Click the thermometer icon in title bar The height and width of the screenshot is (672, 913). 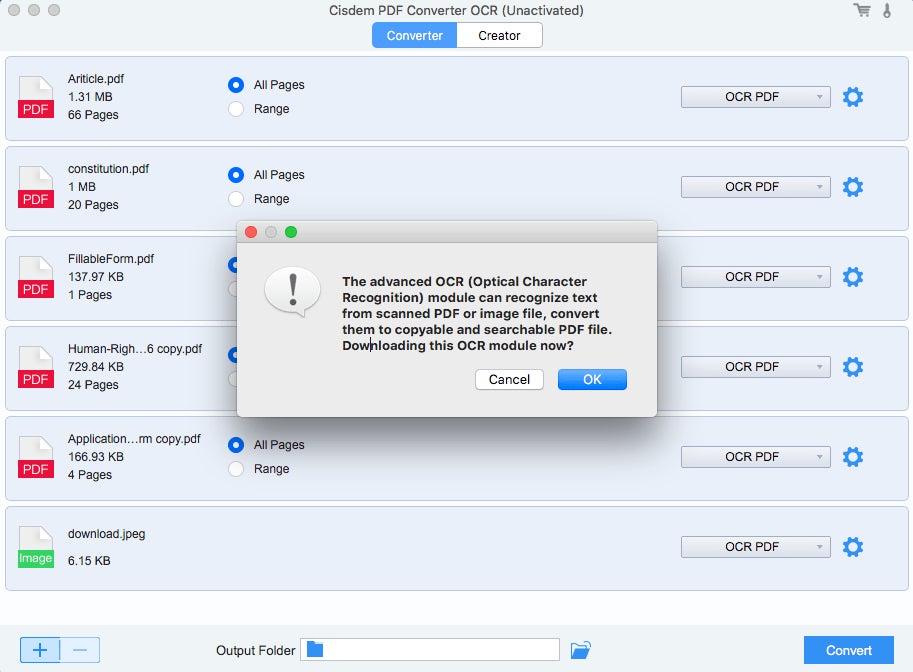pos(887,10)
